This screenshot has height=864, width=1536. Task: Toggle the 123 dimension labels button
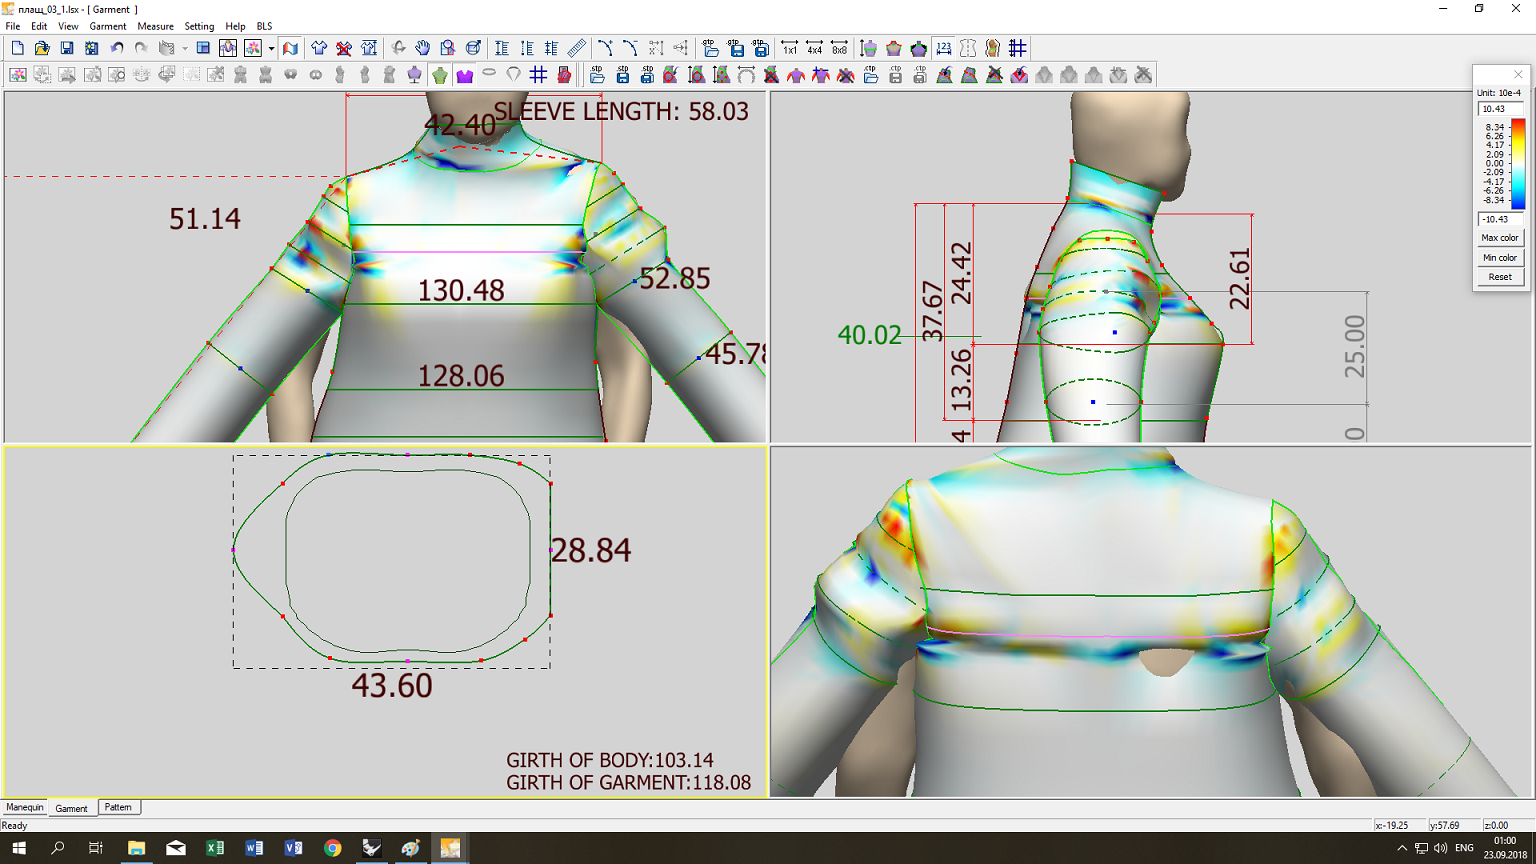(x=943, y=48)
